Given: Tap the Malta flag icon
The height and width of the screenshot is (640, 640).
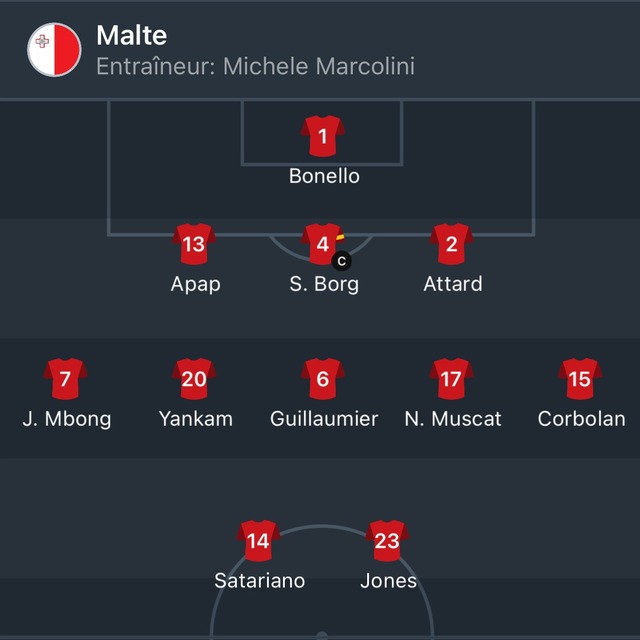Looking at the screenshot, I should pos(54,49).
